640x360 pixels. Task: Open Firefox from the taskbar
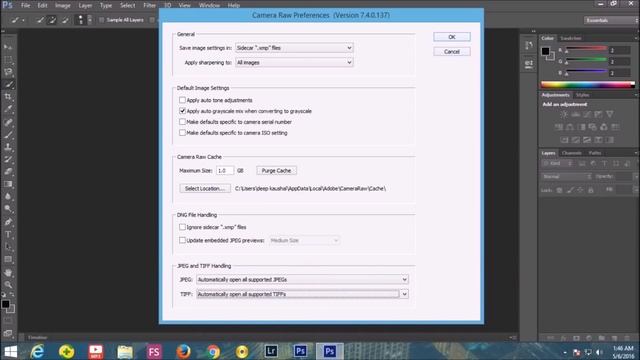[183, 351]
